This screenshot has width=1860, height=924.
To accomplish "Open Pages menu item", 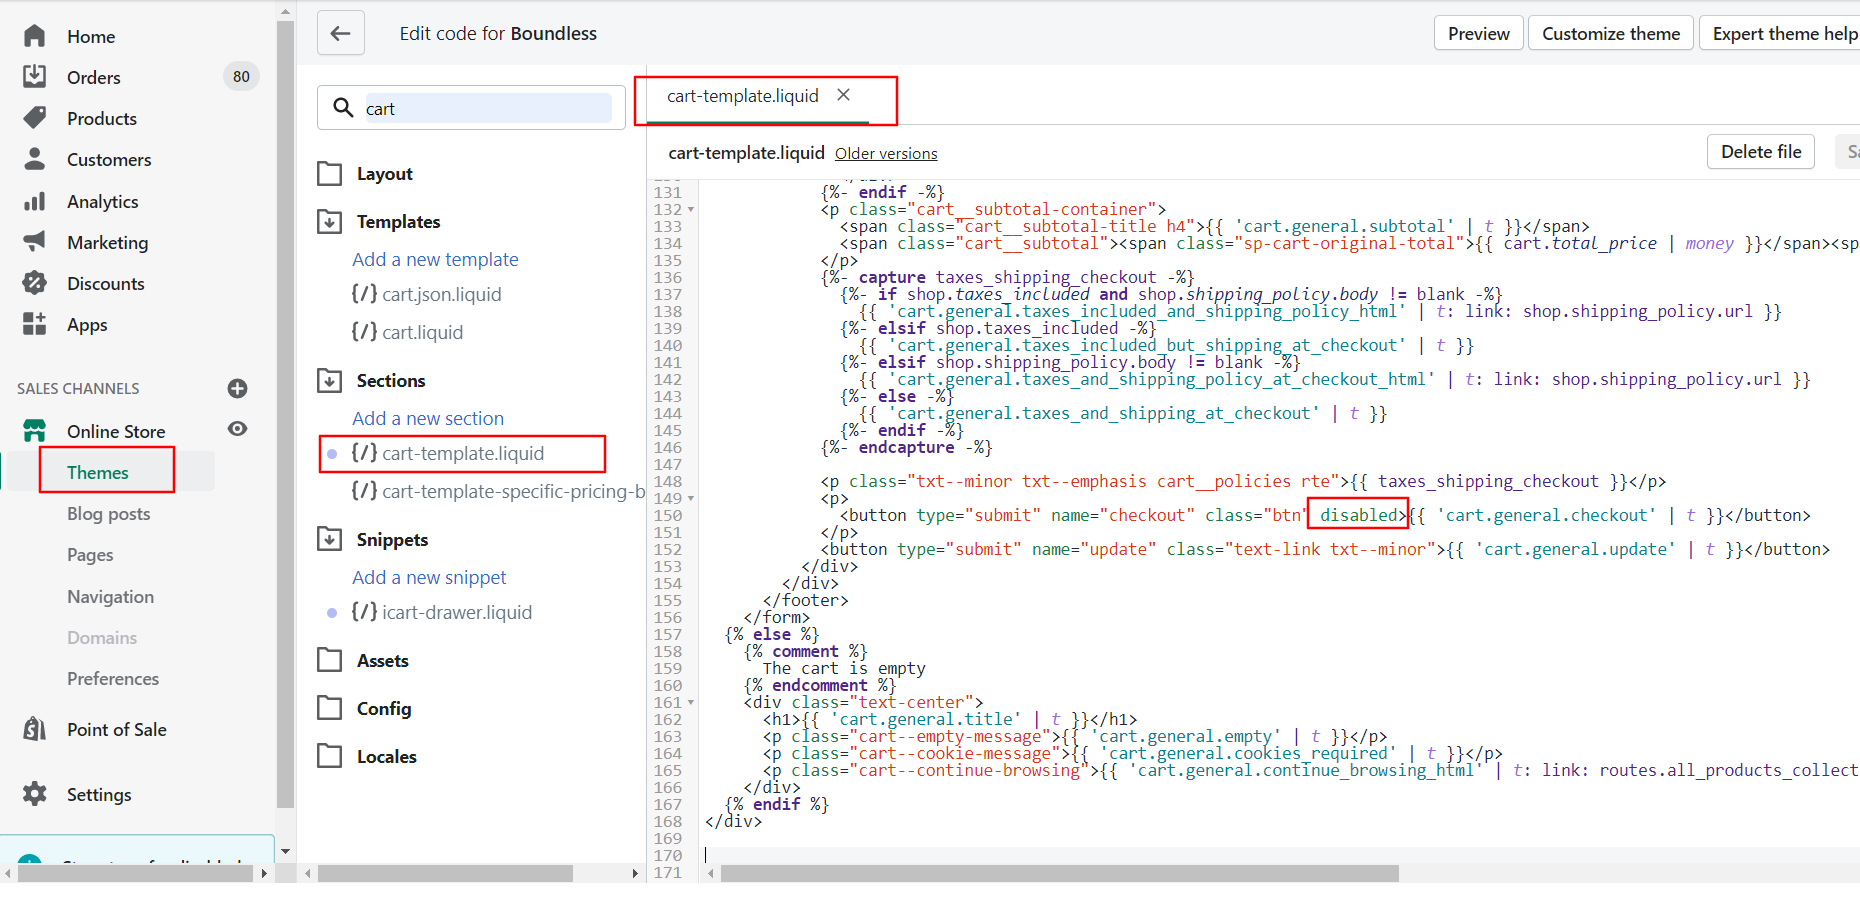I will click(90, 554).
